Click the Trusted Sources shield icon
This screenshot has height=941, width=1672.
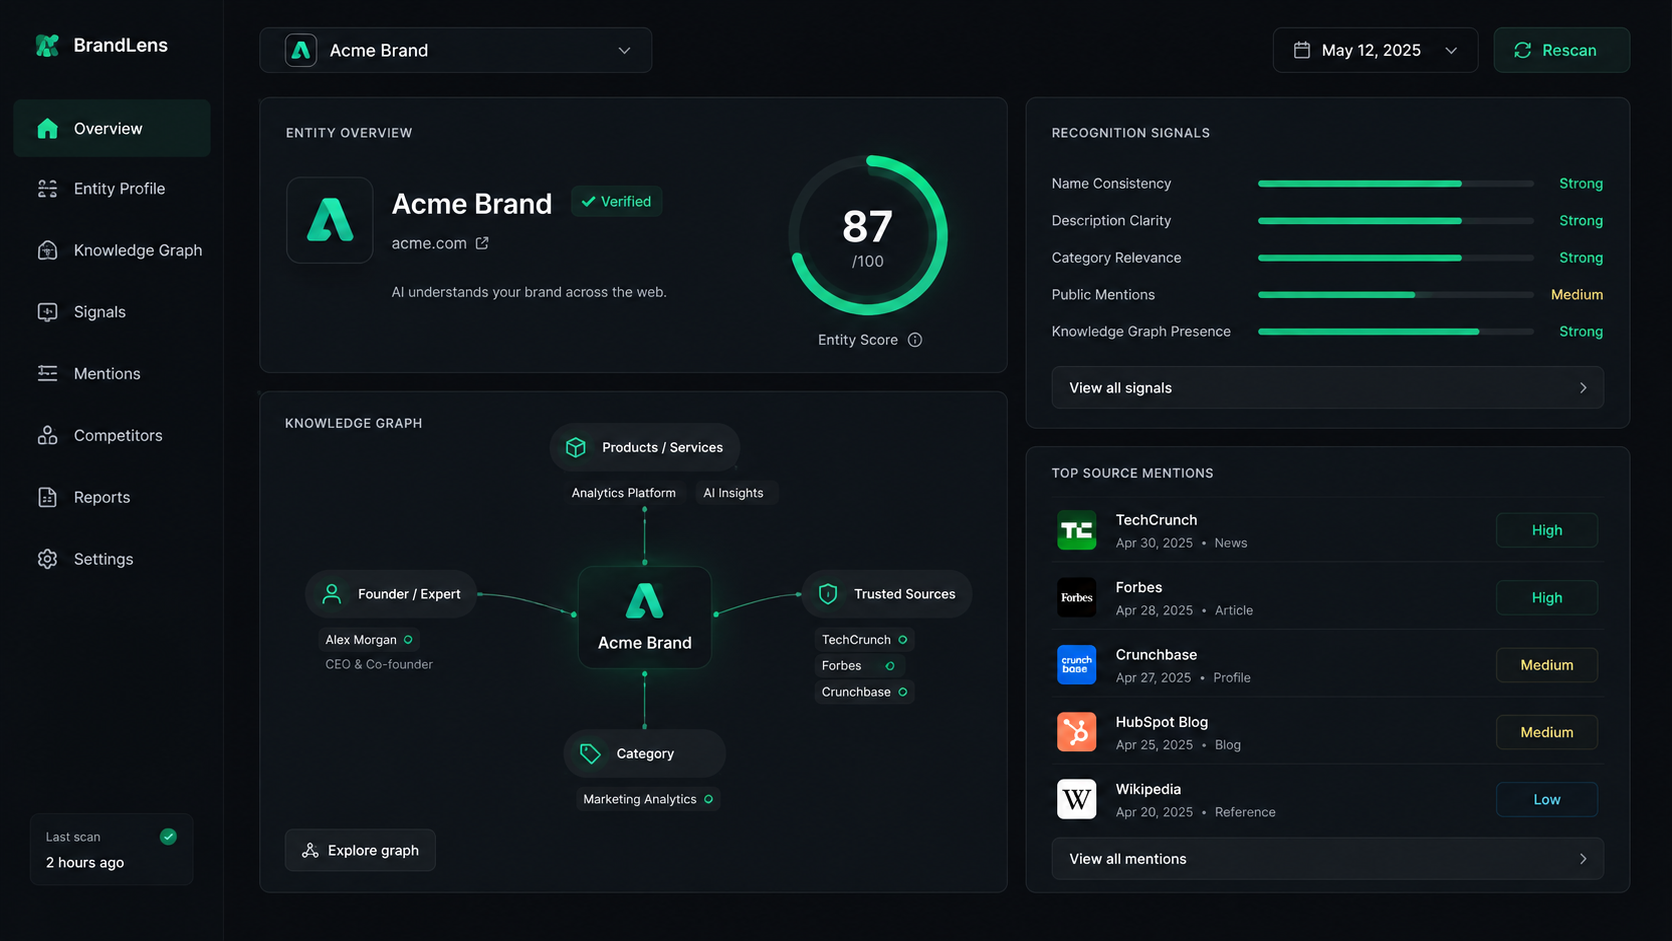pos(828,594)
